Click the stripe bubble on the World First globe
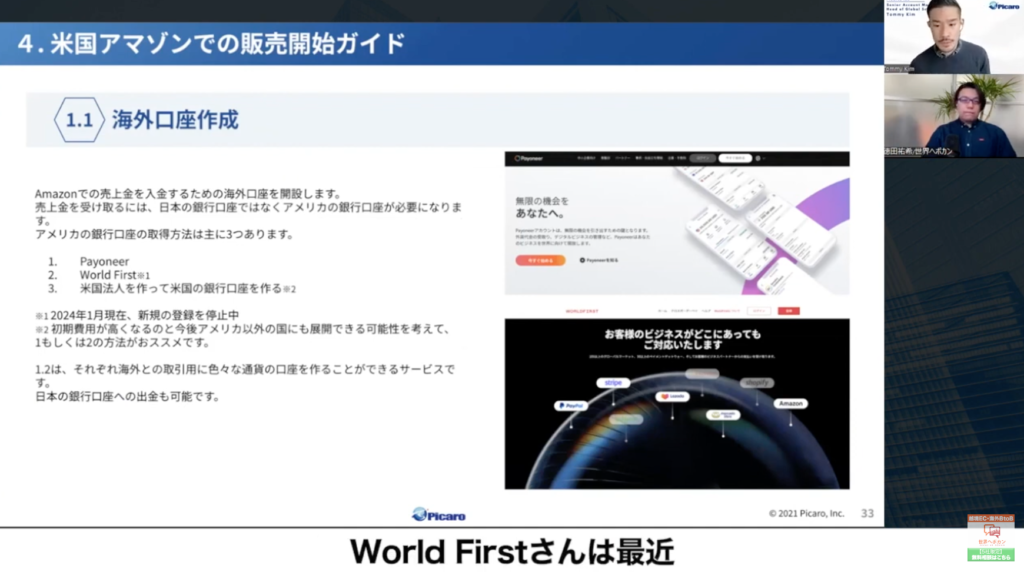The height and width of the screenshot is (572, 1024). point(613,383)
